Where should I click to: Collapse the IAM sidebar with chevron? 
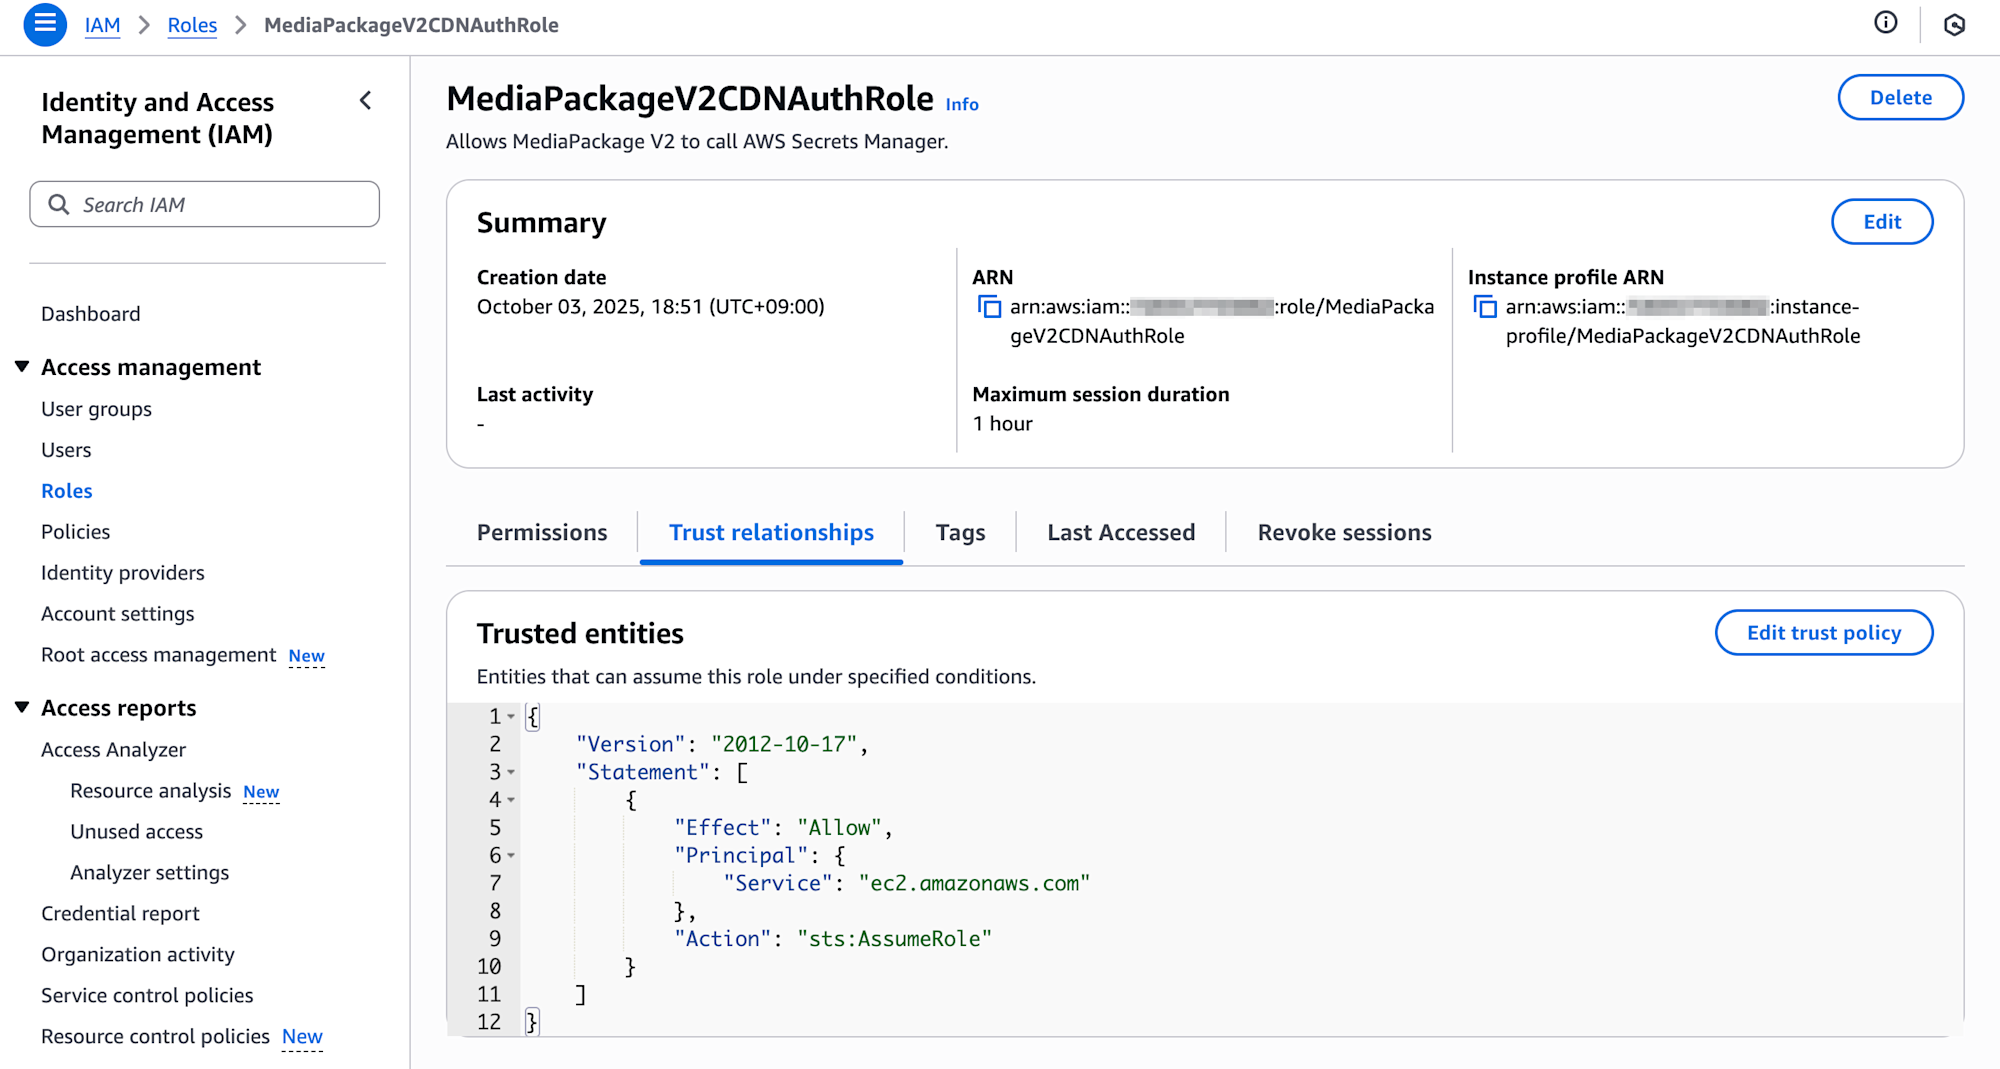366,100
